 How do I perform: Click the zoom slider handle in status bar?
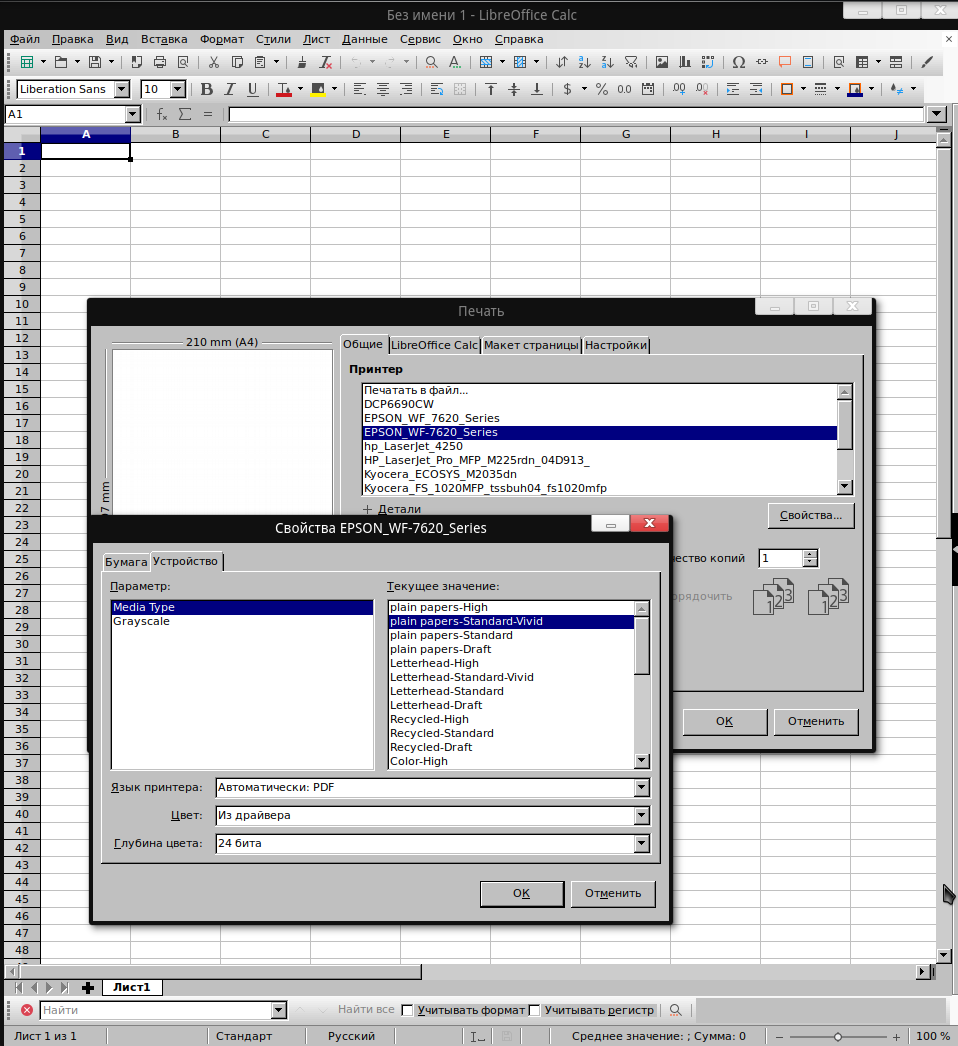coord(837,1037)
